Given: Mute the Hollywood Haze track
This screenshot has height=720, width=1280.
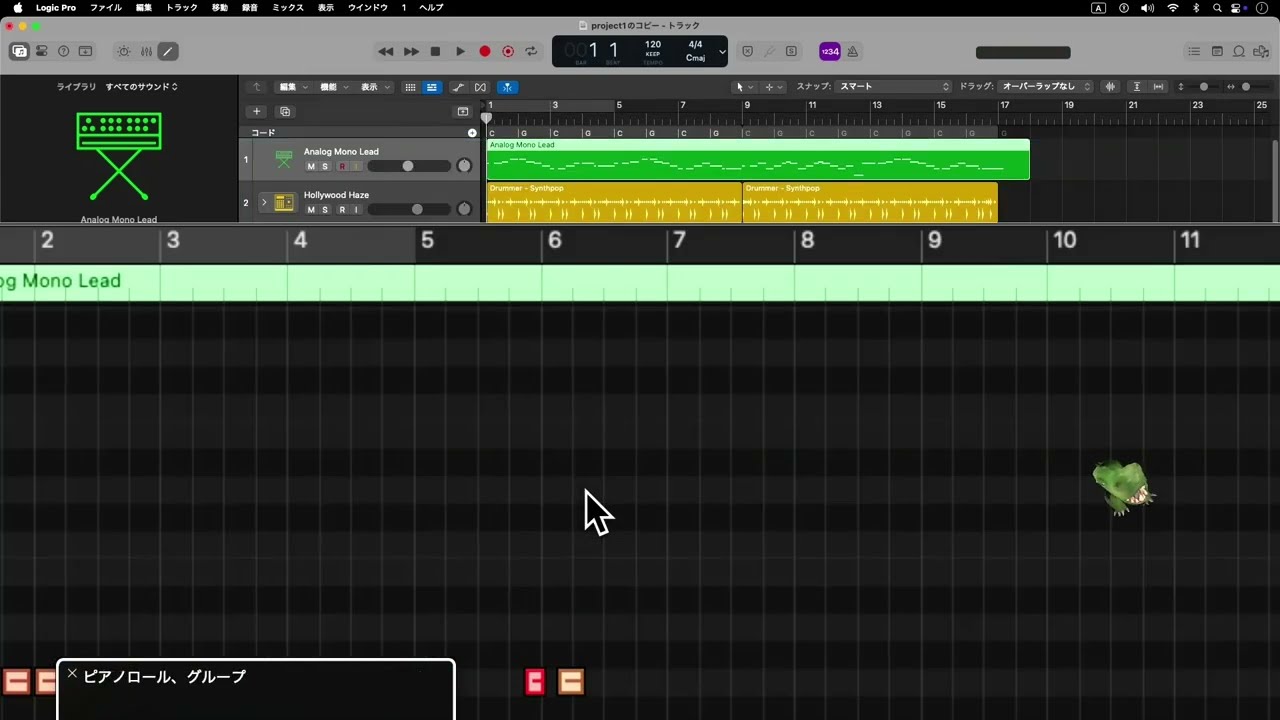Looking at the screenshot, I should pos(311,210).
